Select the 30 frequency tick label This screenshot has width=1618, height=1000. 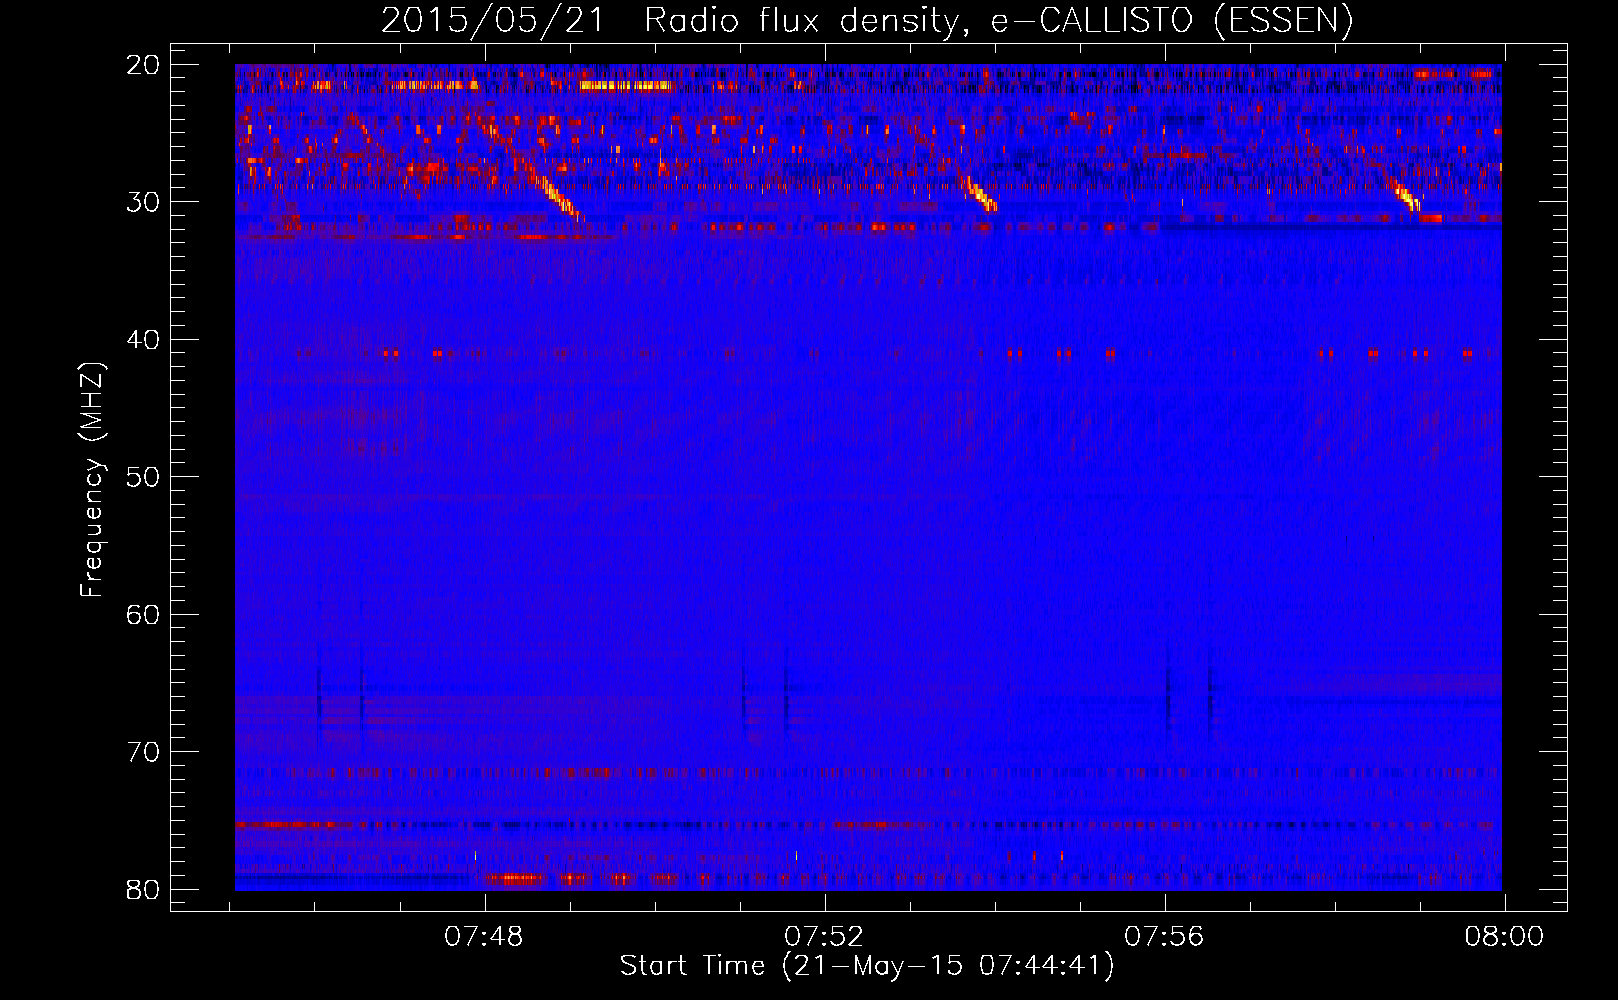(x=143, y=202)
